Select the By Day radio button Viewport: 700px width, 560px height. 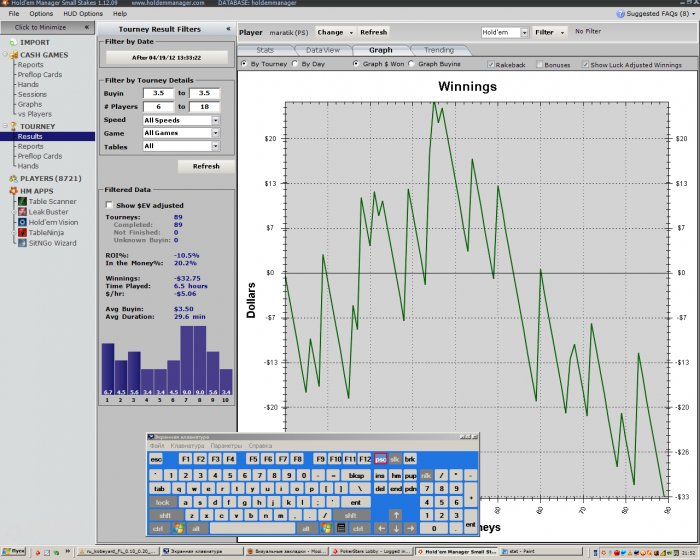tap(300, 64)
